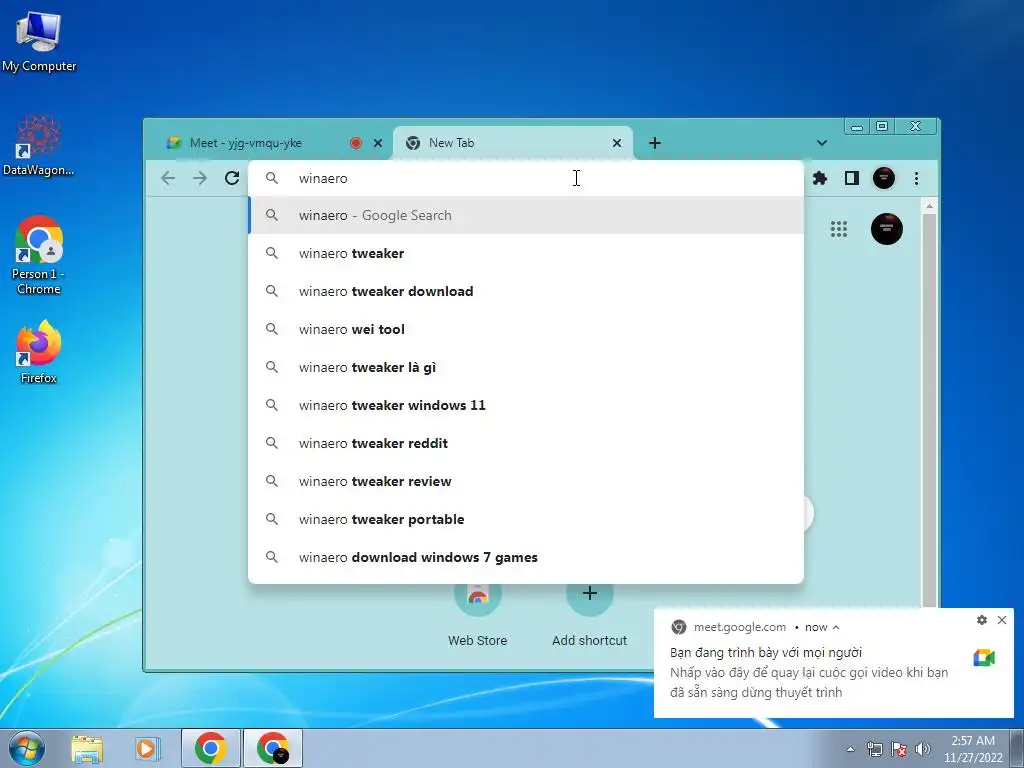
Task: Open the profile avatar in Chrome toolbar
Action: 884,178
